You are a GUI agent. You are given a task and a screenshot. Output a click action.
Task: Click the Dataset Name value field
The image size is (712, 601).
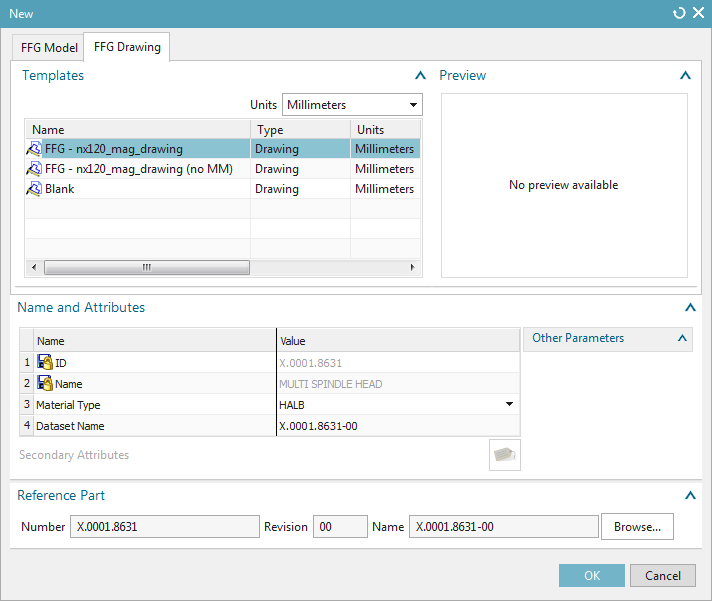coord(397,426)
